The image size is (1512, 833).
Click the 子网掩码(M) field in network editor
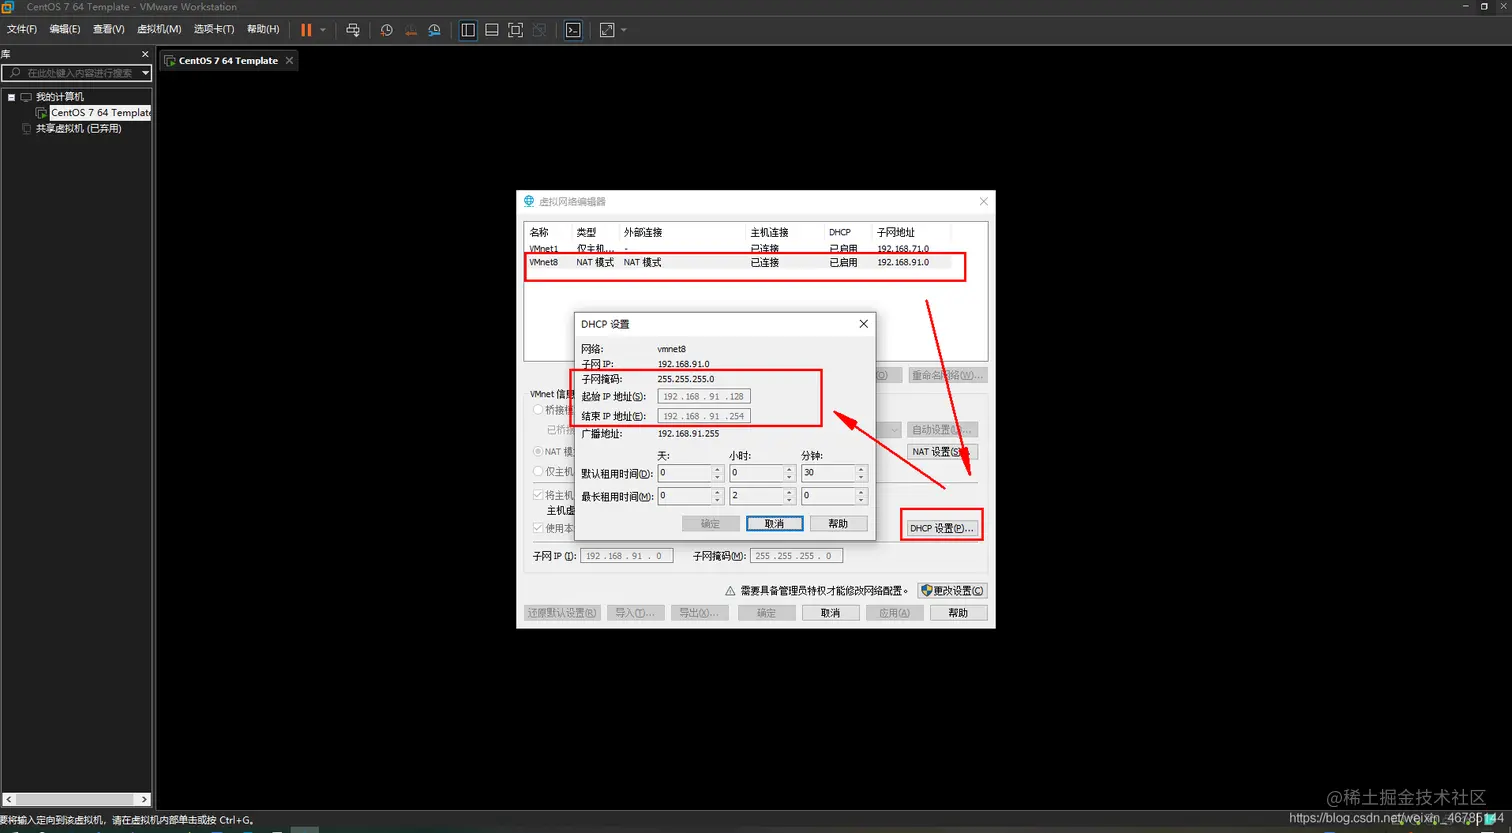click(796, 556)
